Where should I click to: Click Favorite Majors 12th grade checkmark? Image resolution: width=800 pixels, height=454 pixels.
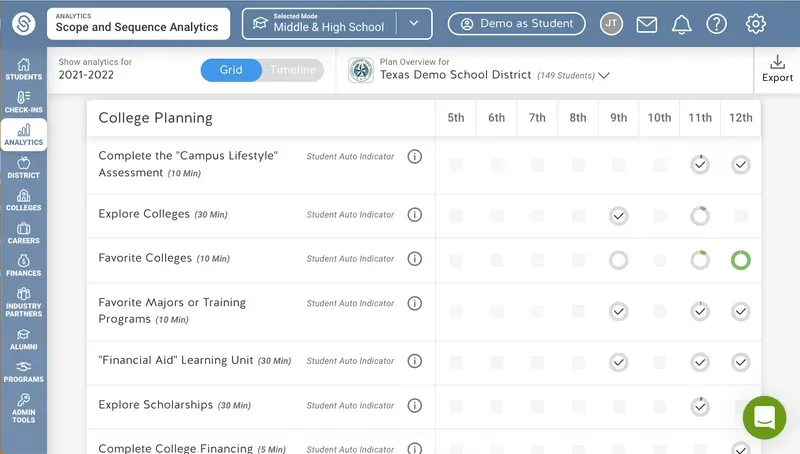click(x=740, y=312)
